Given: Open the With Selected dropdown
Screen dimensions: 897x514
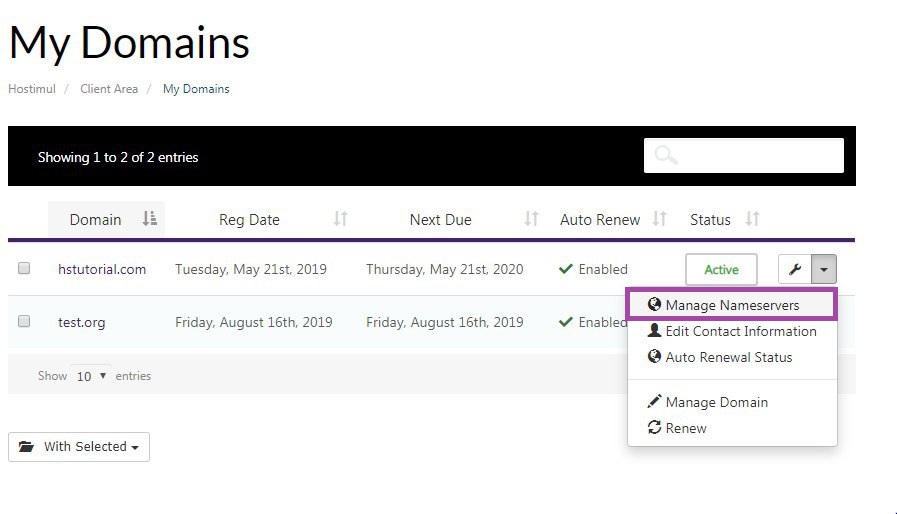Looking at the screenshot, I should (79, 447).
